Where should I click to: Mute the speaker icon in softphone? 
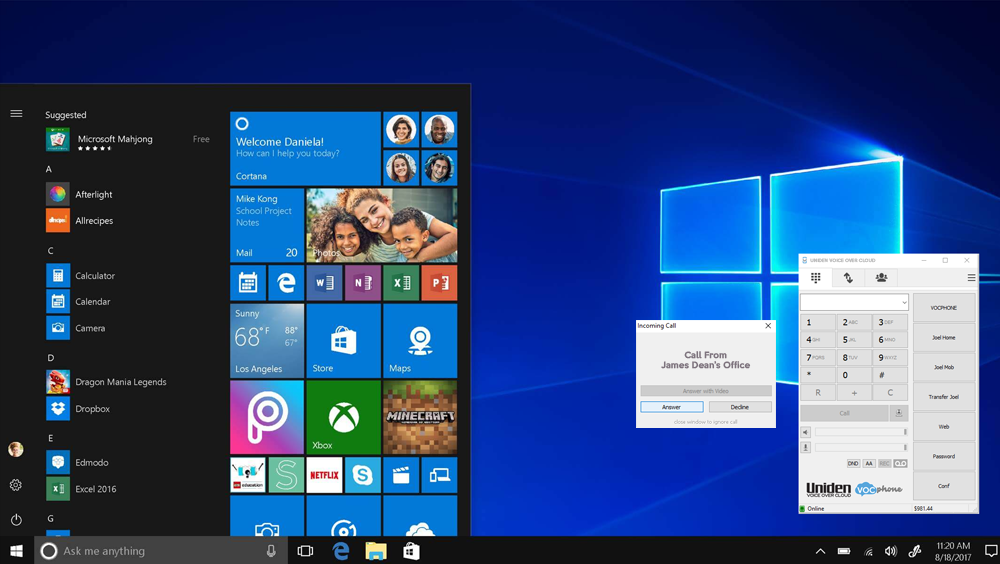click(x=805, y=432)
